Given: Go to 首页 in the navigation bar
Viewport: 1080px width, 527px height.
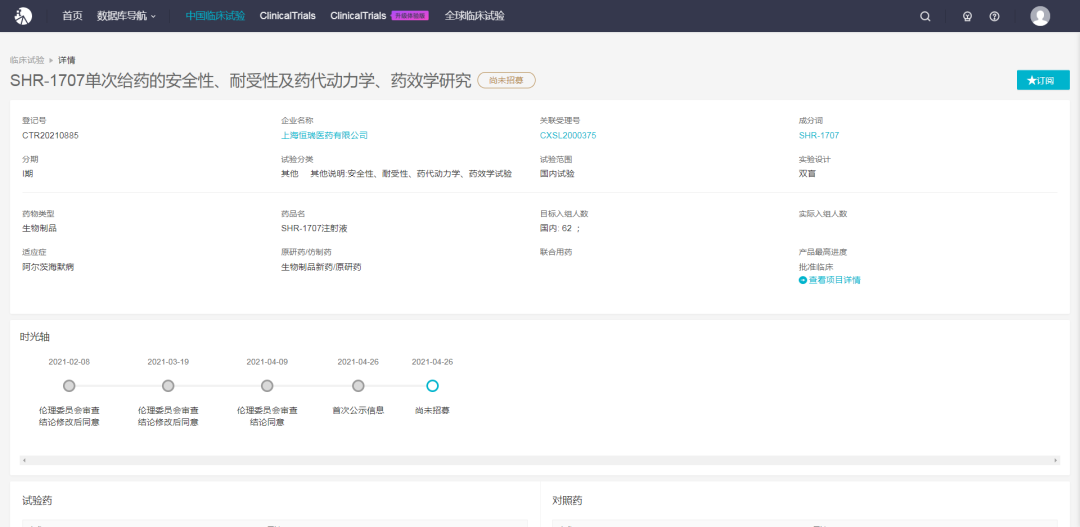Looking at the screenshot, I should click(x=72, y=16).
